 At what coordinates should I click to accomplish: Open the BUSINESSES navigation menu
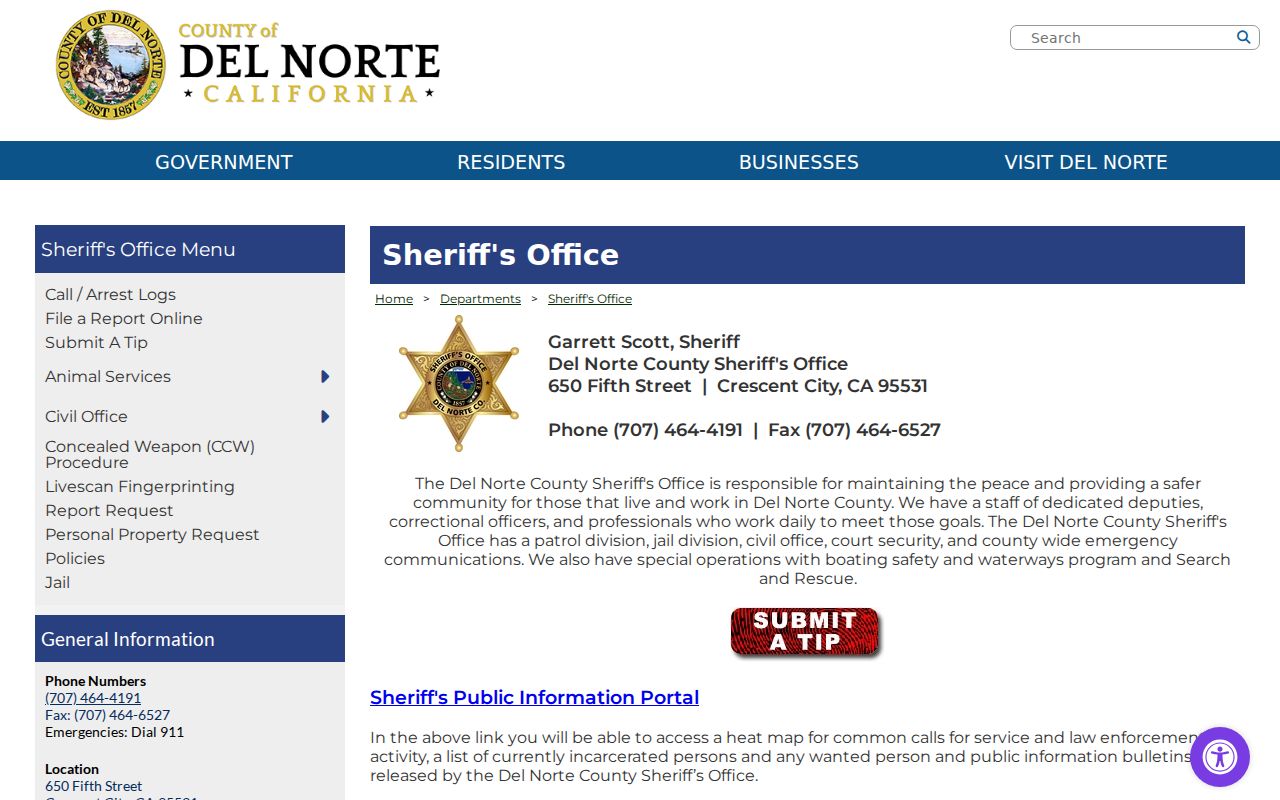(799, 162)
